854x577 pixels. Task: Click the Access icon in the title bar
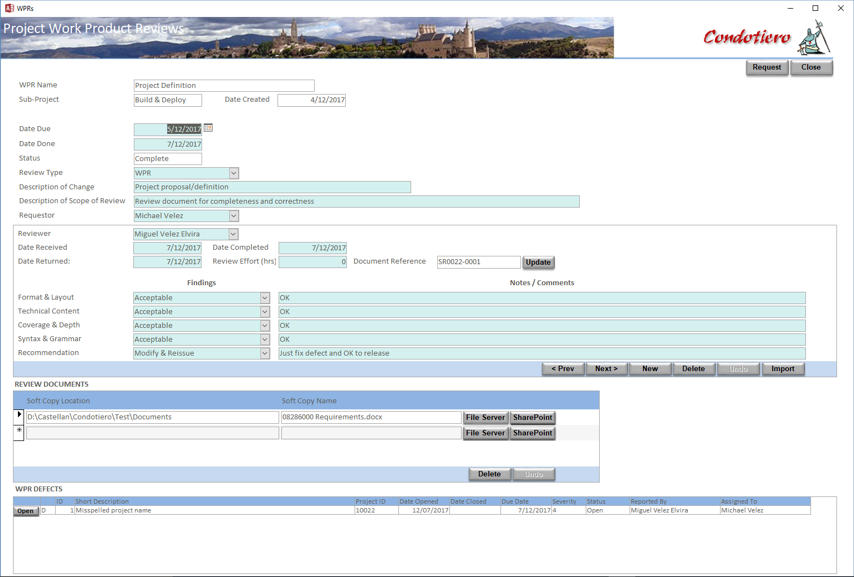coord(9,8)
